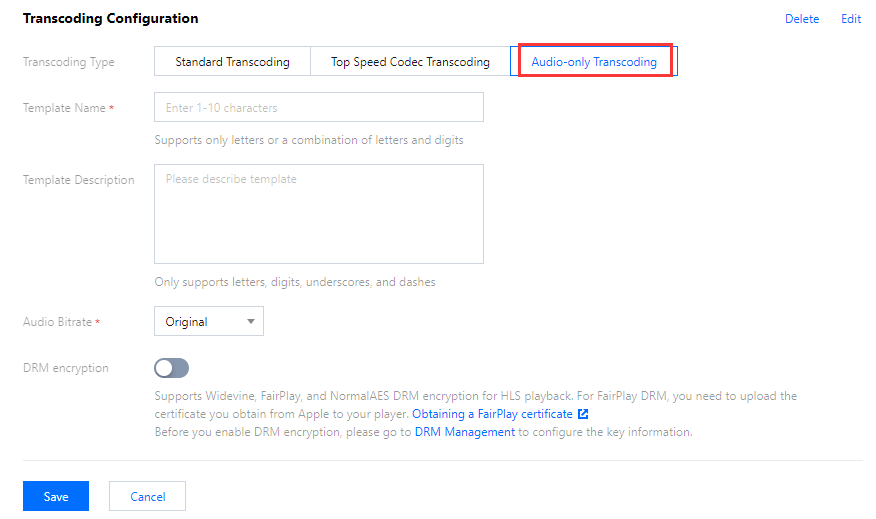This screenshot has width=876, height=519.
Task: Click the Delete link at top right
Action: pyautogui.click(x=801, y=19)
